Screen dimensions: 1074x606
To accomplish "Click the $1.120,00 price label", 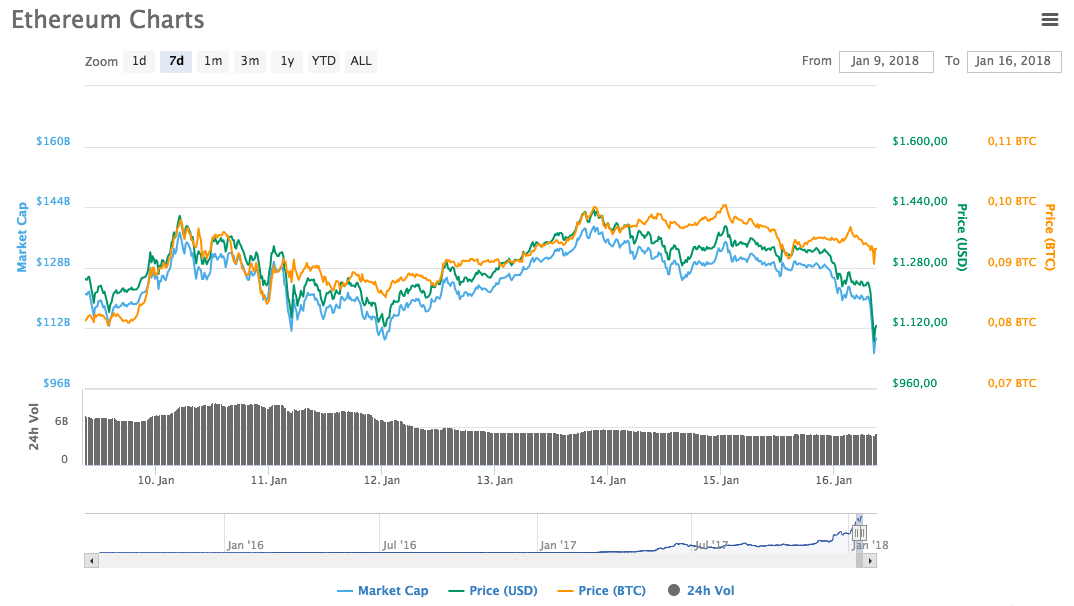I will [920, 323].
